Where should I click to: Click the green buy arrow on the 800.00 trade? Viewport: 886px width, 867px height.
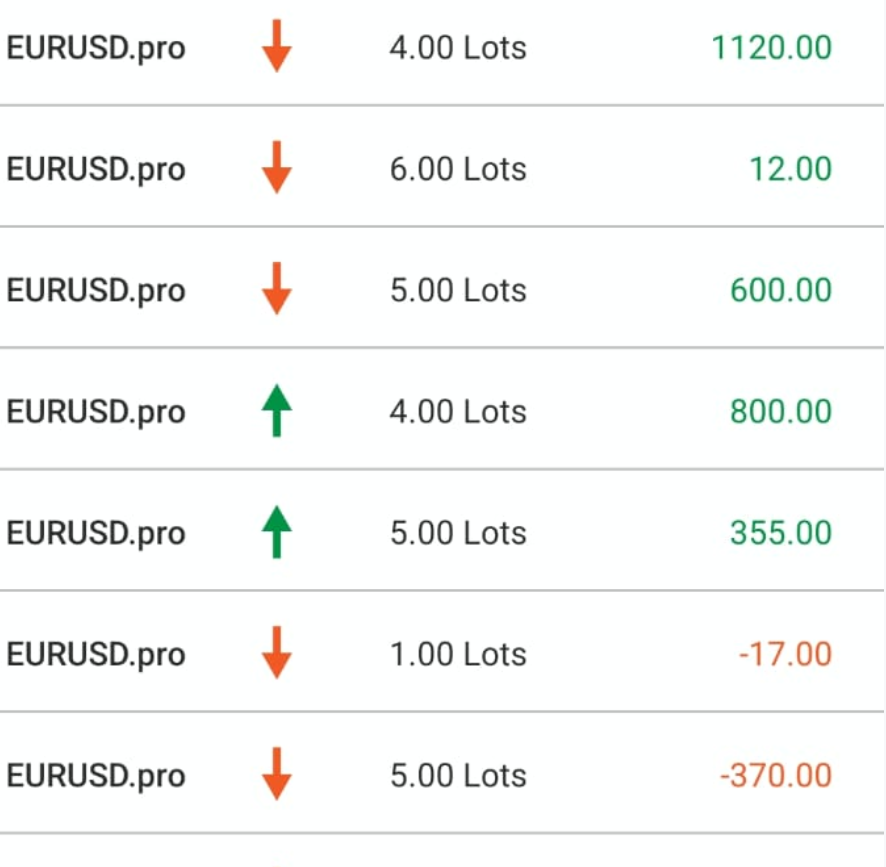tap(277, 412)
